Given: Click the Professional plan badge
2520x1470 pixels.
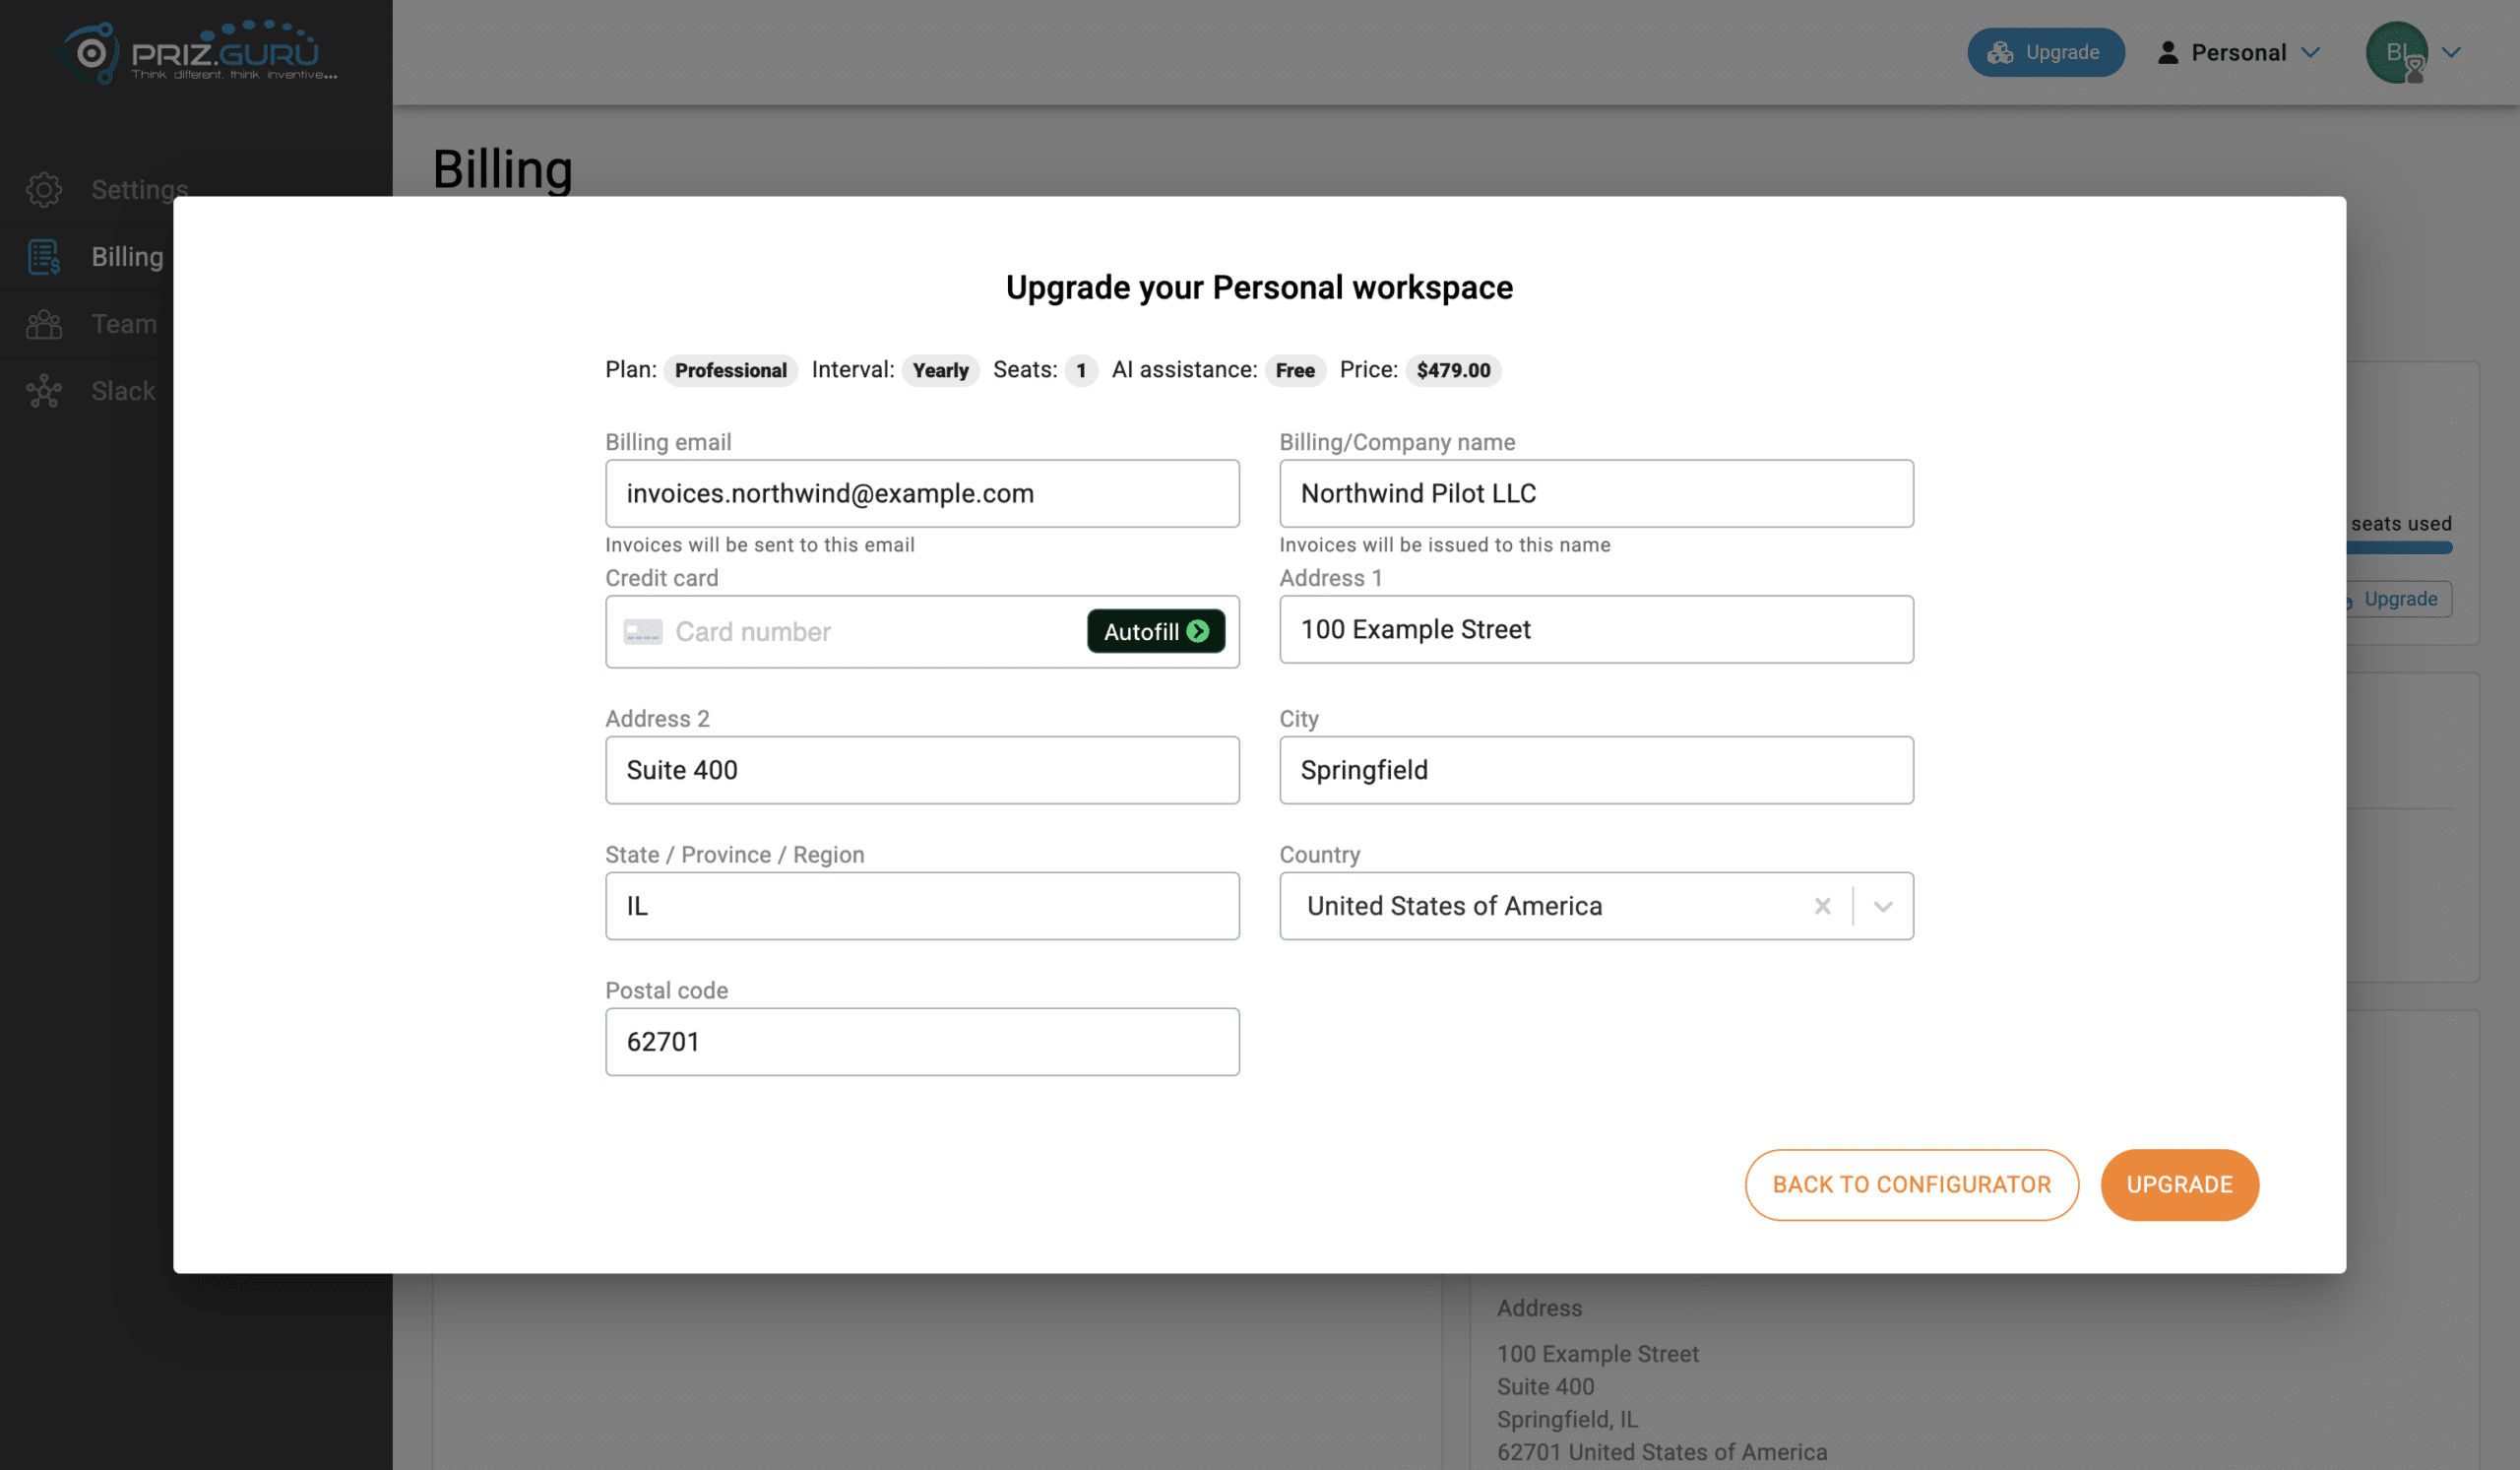Looking at the screenshot, I should 730,370.
